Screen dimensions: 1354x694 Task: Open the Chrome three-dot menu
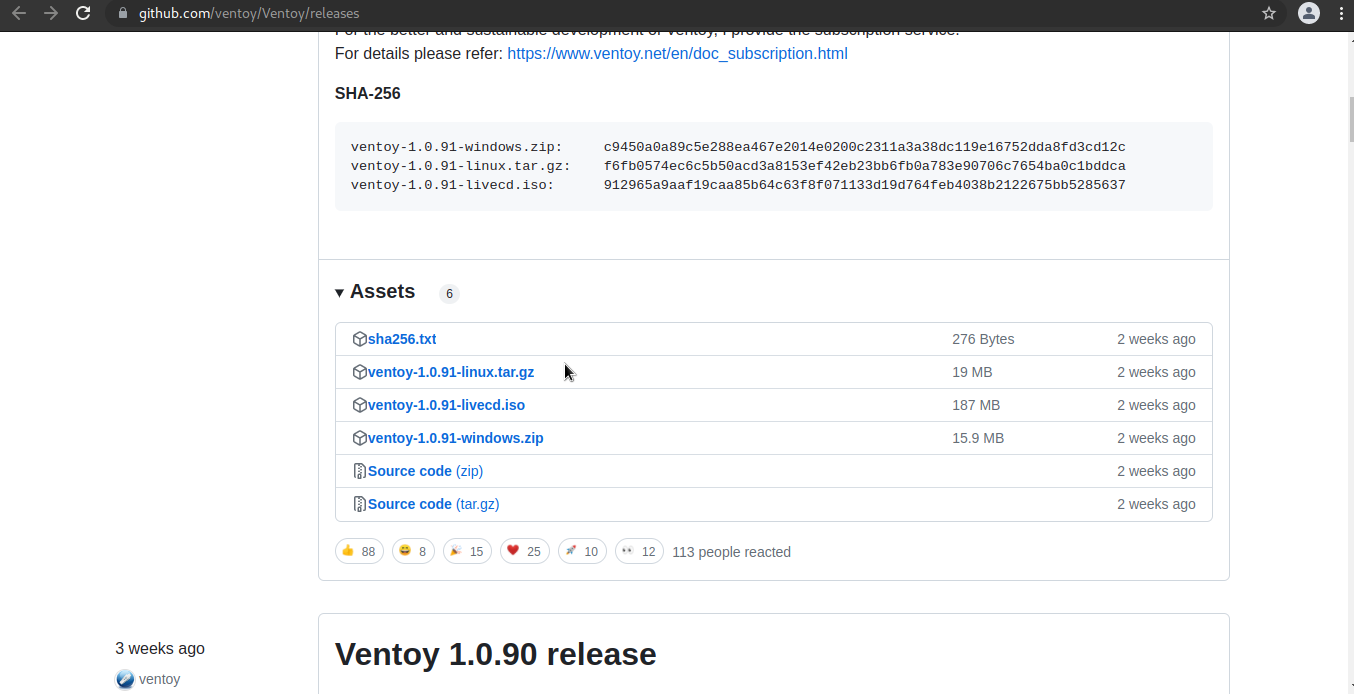[1341, 13]
